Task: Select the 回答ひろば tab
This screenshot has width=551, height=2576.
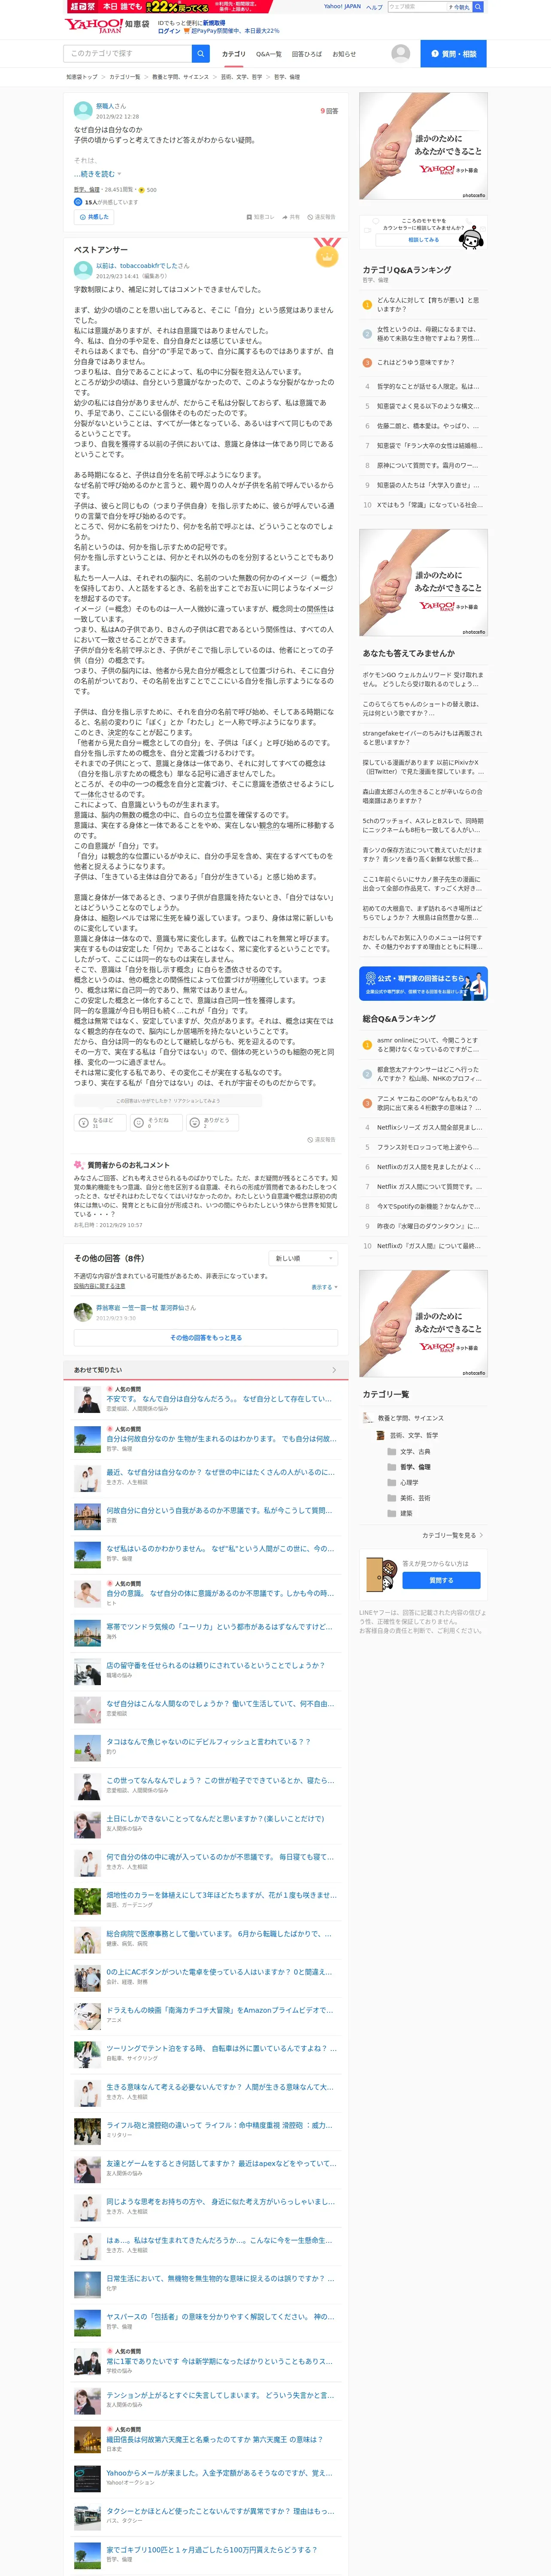Action: pos(306,54)
